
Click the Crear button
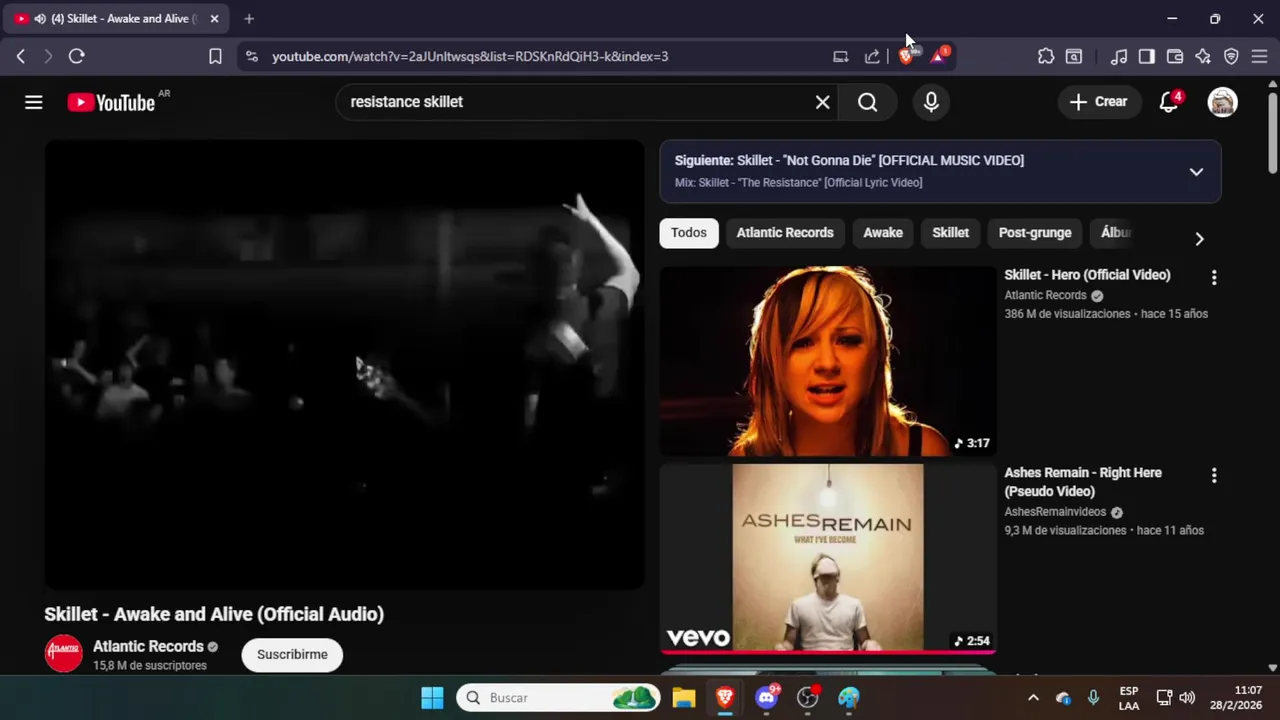(x=1099, y=102)
